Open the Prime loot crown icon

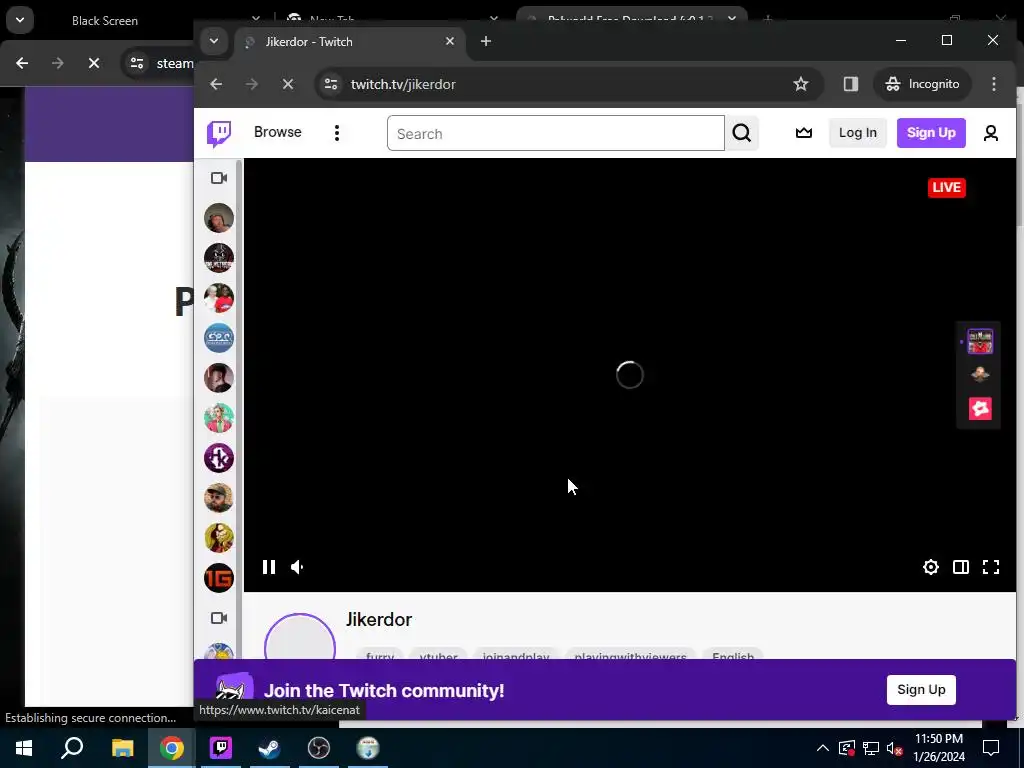pos(804,133)
